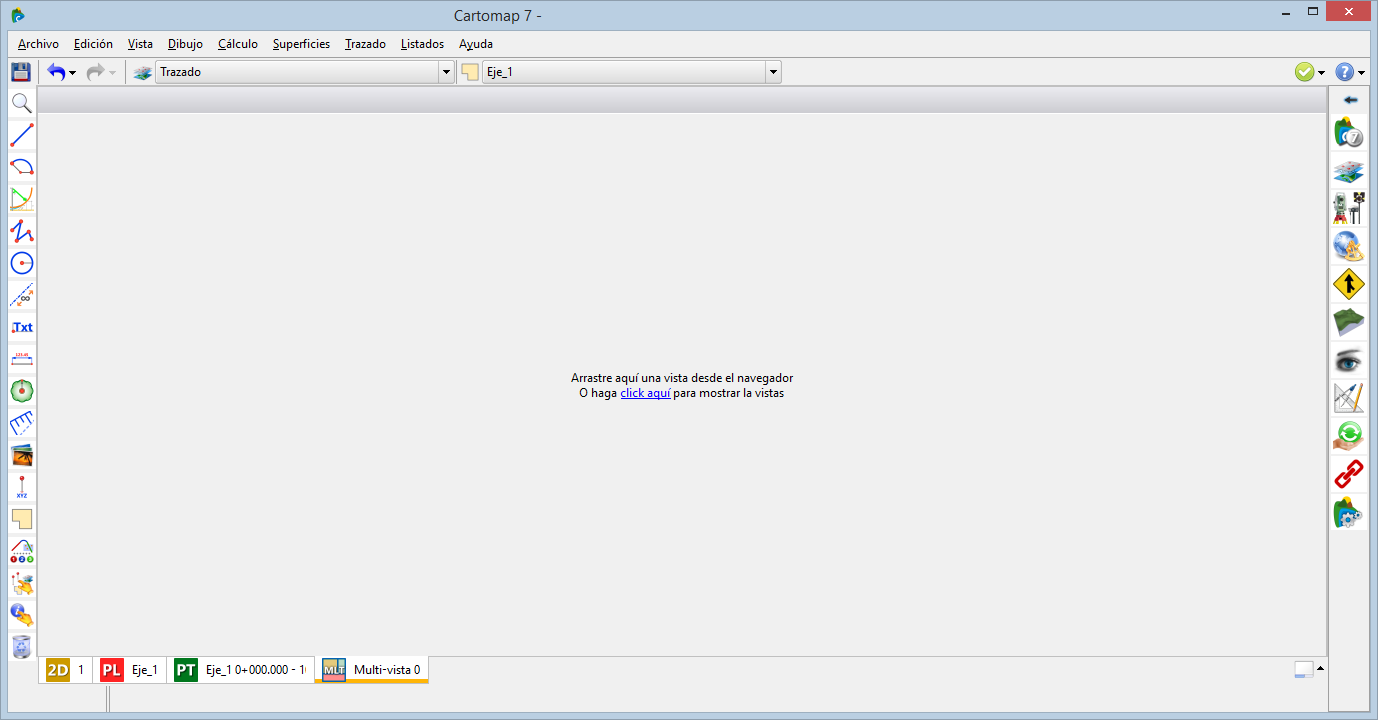
Task: Select the hand pointing at points tool
Action: pyautogui.click(x=21, y=583)
